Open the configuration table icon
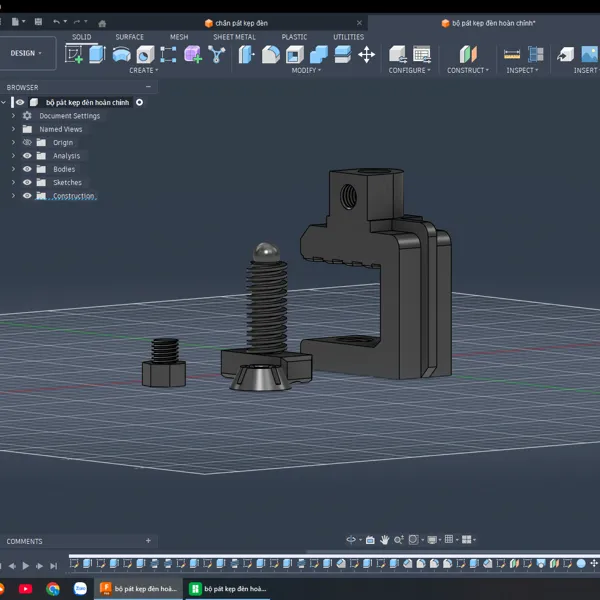 click(x=422, y=54)
